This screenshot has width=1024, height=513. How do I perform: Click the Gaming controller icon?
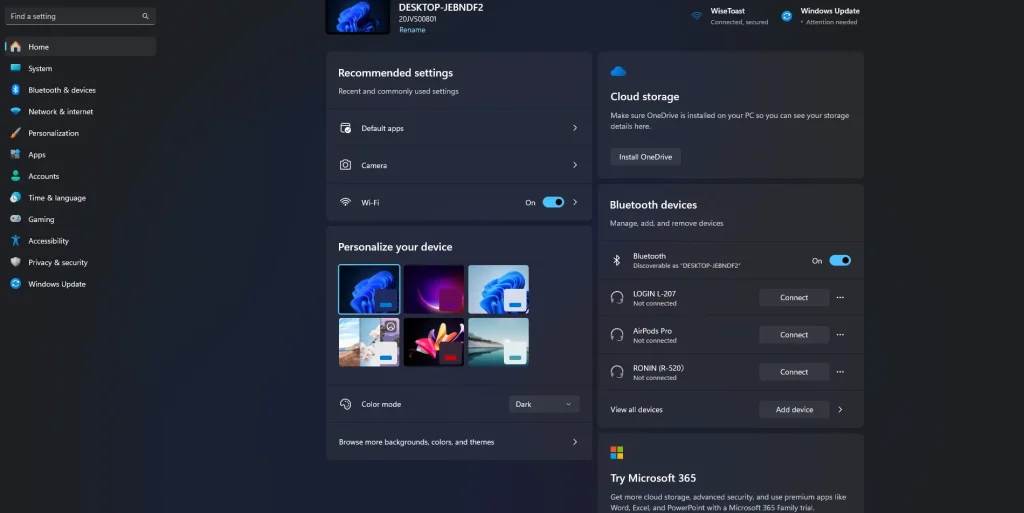tap(16, 219)
